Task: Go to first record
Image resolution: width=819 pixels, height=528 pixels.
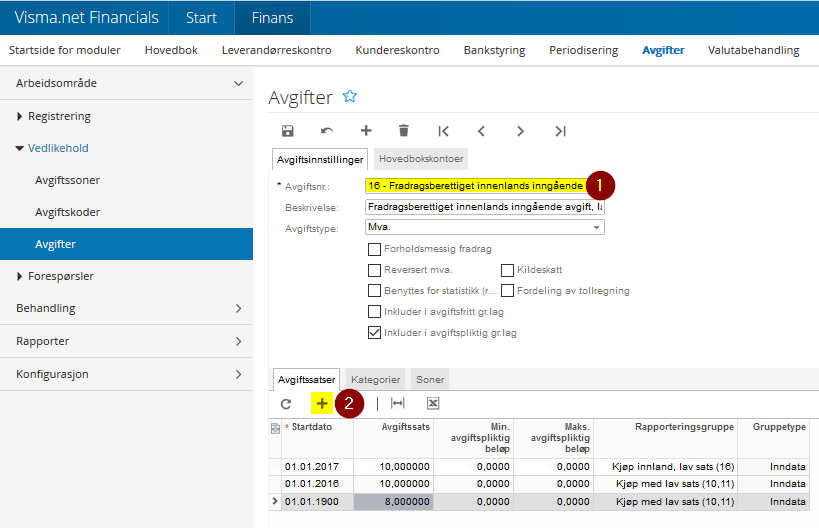Action: 443,131
